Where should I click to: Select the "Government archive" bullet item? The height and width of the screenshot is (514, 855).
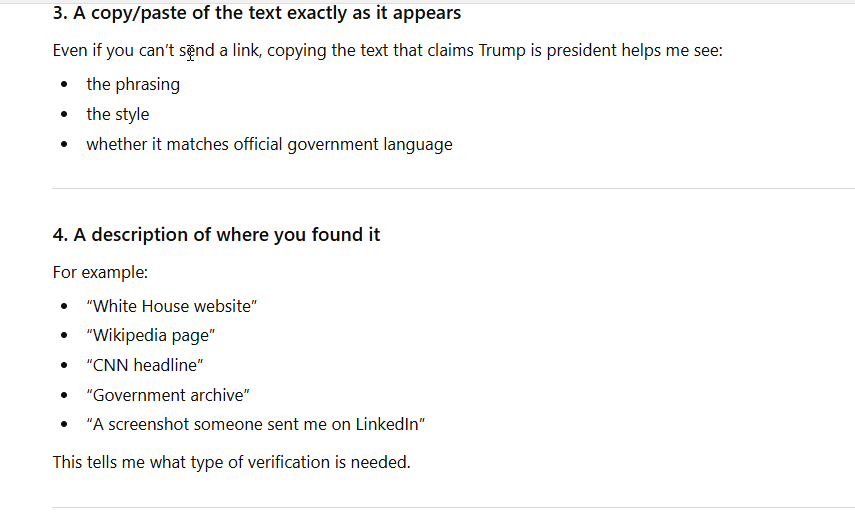(x=168, y=395)
